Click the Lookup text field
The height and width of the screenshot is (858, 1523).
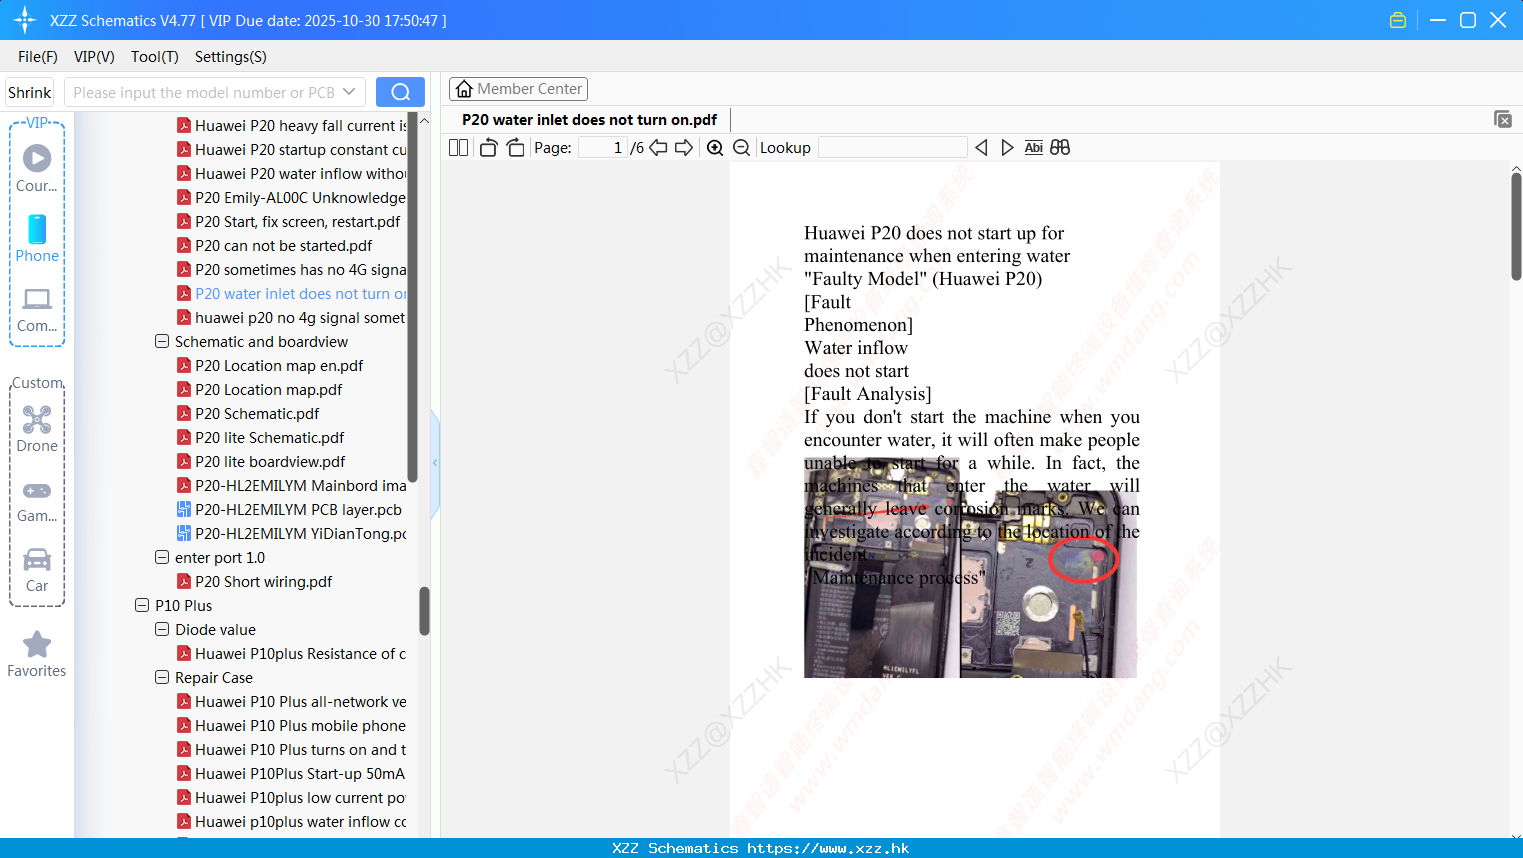point(892,147)
